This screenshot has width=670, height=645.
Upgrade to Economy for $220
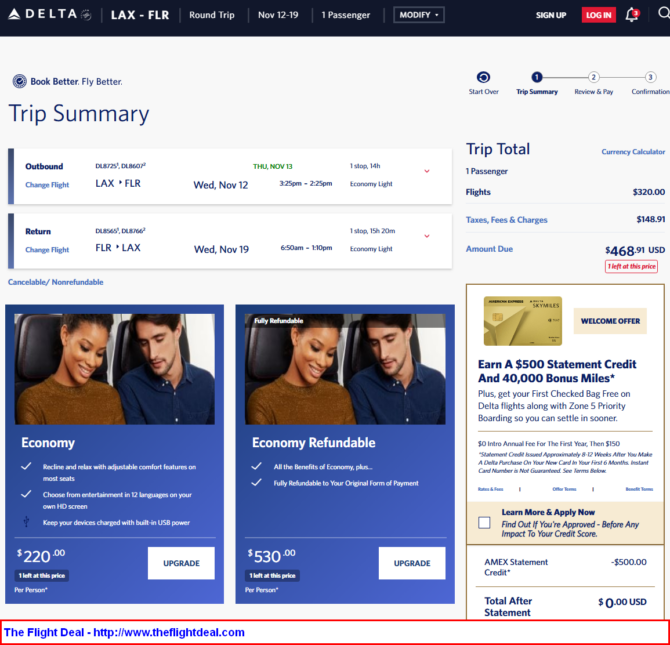tap(181, 563)
